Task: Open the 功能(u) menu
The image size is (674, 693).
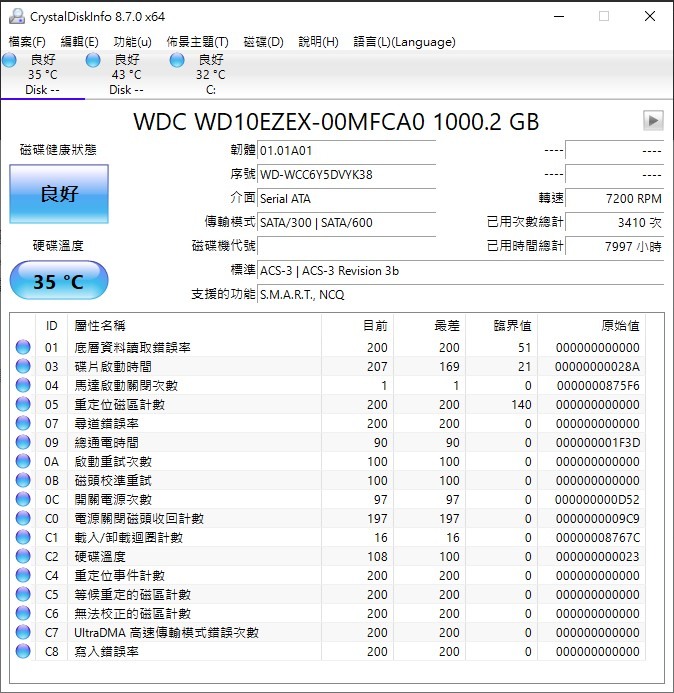Action: point(132,42)
